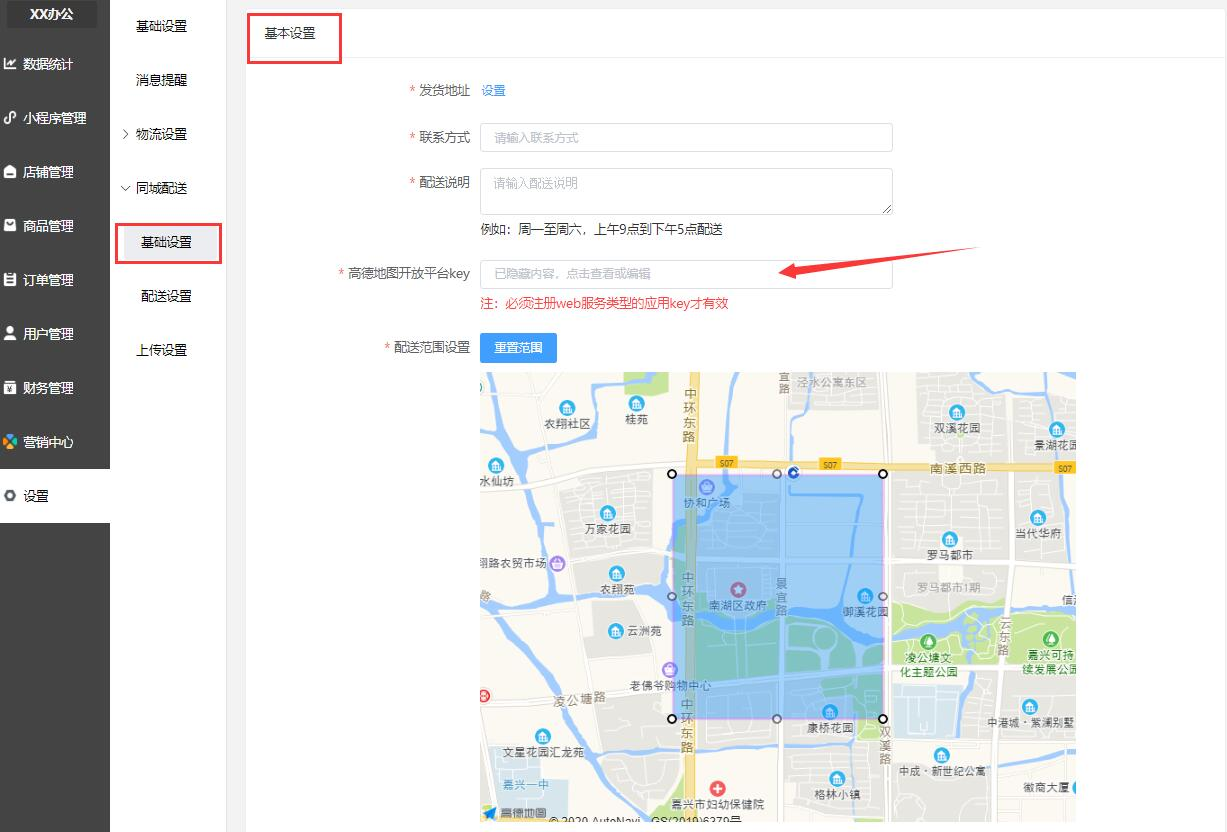Click the 用户管理 person icon
This screenshot has width=1227, height=832.
10,333
